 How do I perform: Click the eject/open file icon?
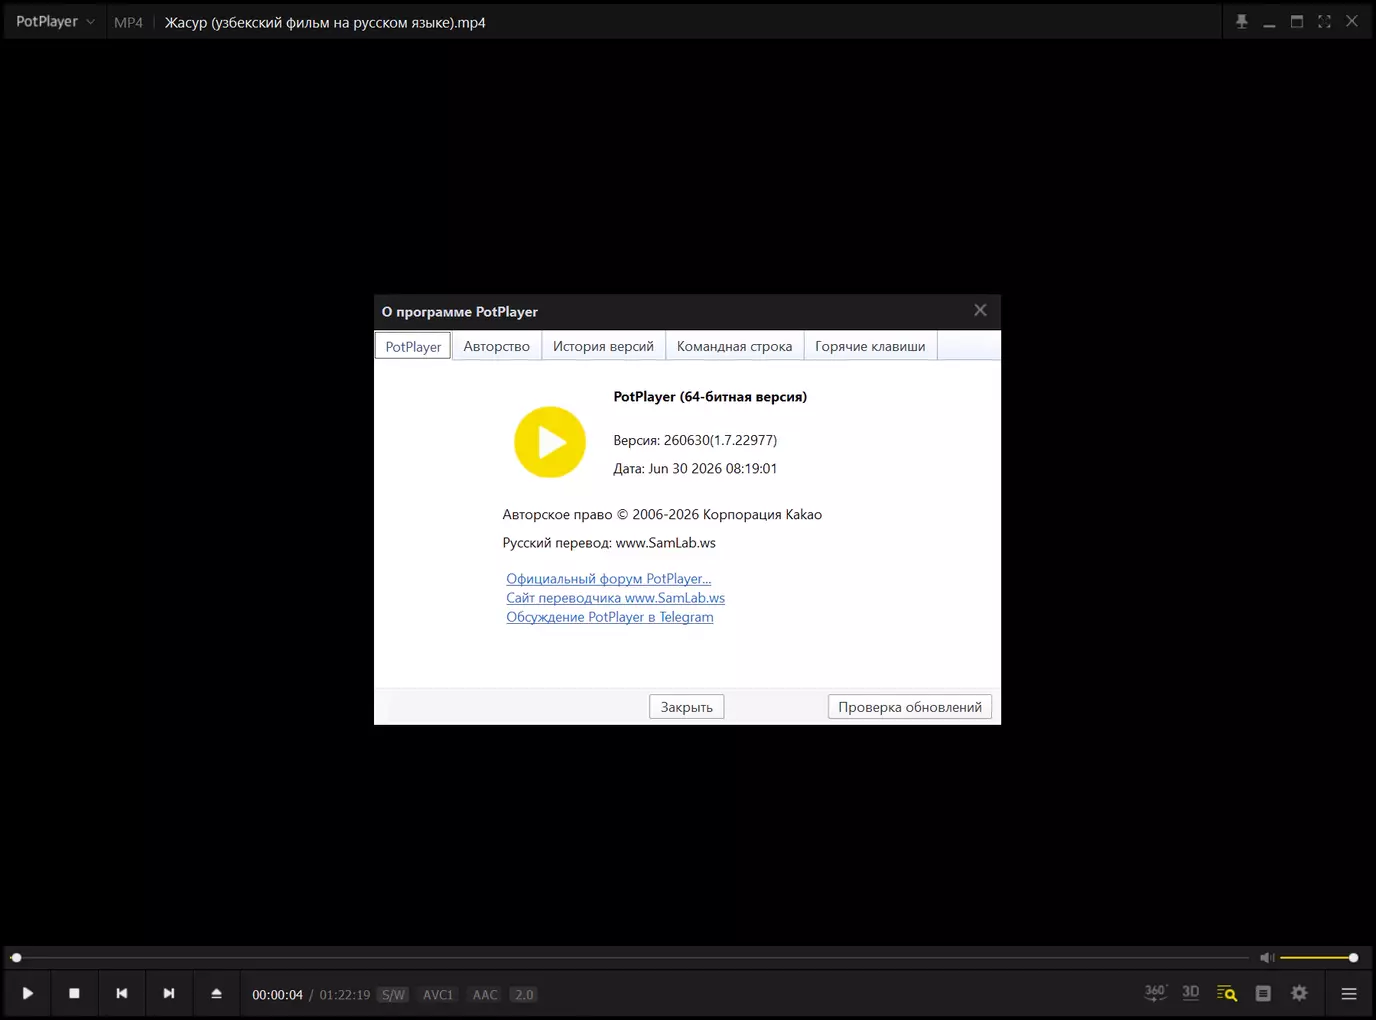coord(216,993)
